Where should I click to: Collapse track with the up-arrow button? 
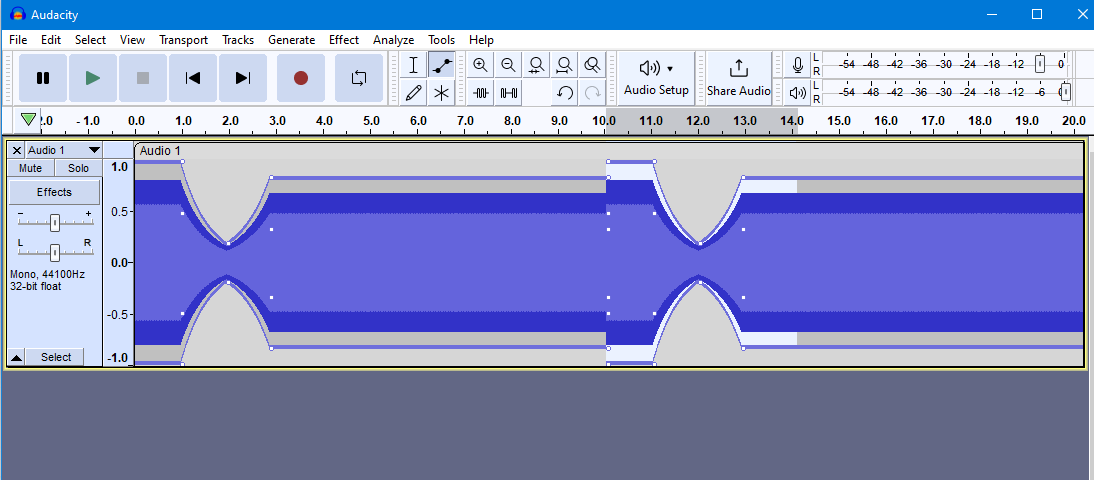tap(17, 357)
